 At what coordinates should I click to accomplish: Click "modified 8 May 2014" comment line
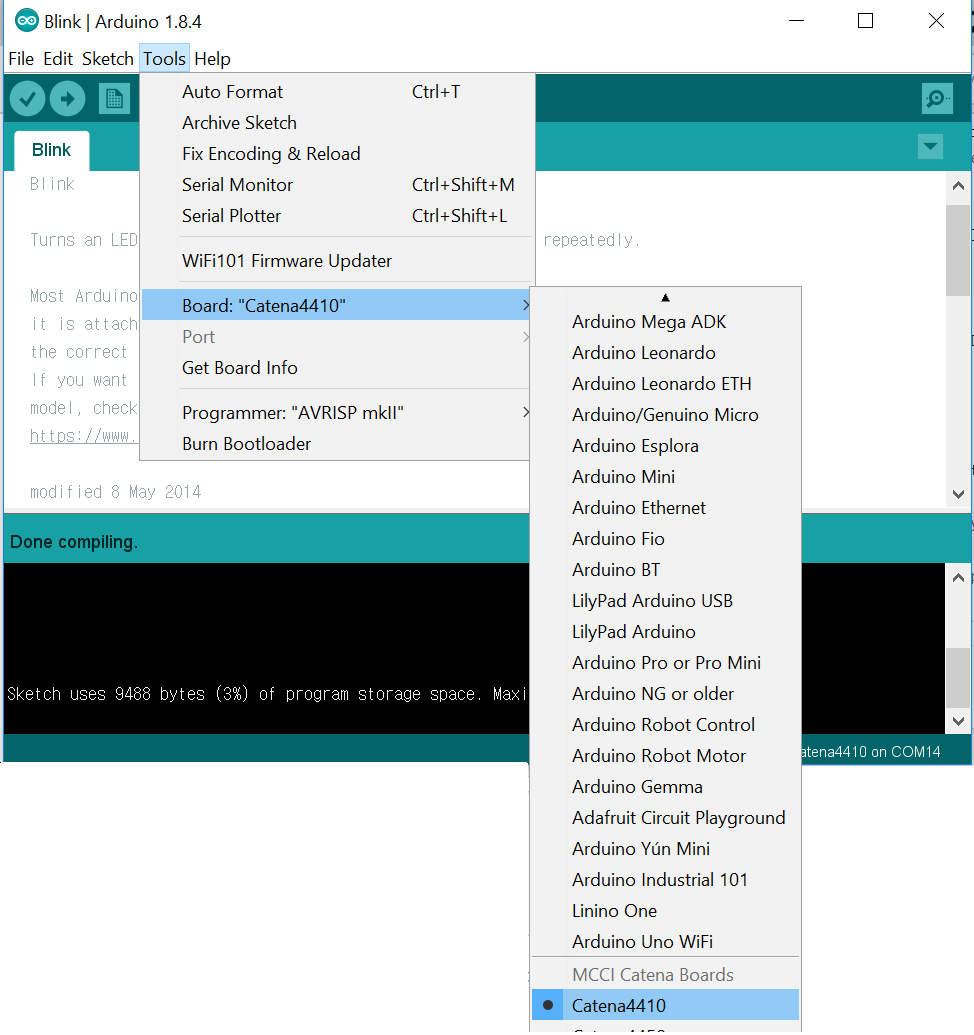115,492
